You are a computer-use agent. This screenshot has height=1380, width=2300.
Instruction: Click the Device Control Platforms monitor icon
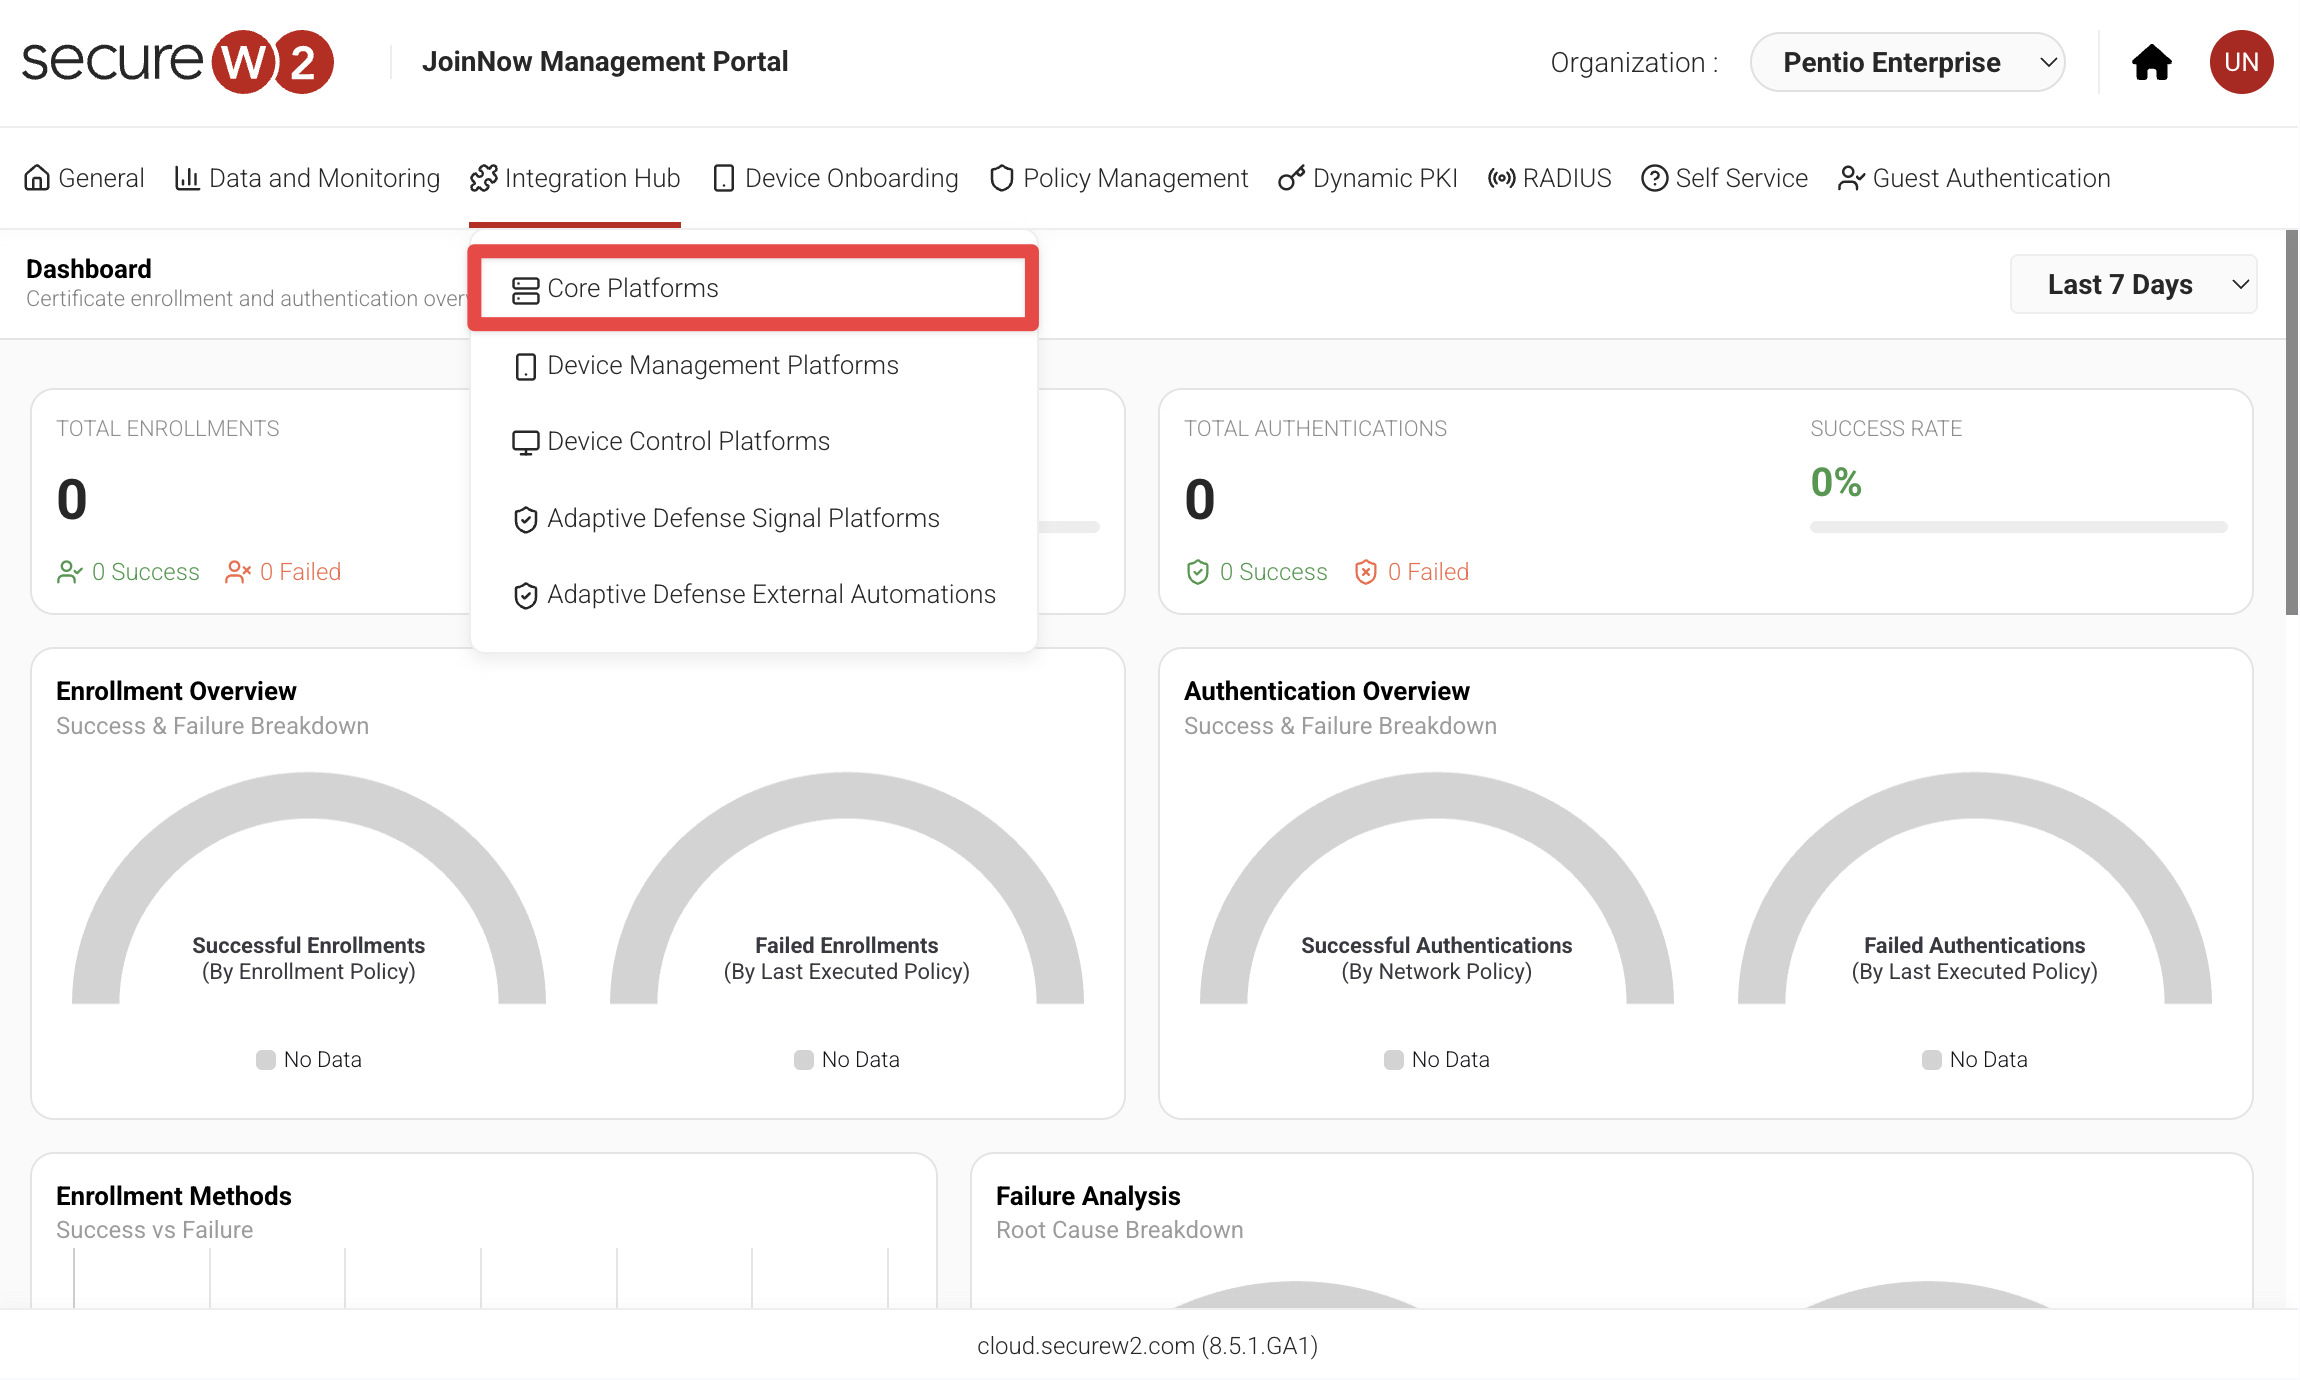coord(526,443)
